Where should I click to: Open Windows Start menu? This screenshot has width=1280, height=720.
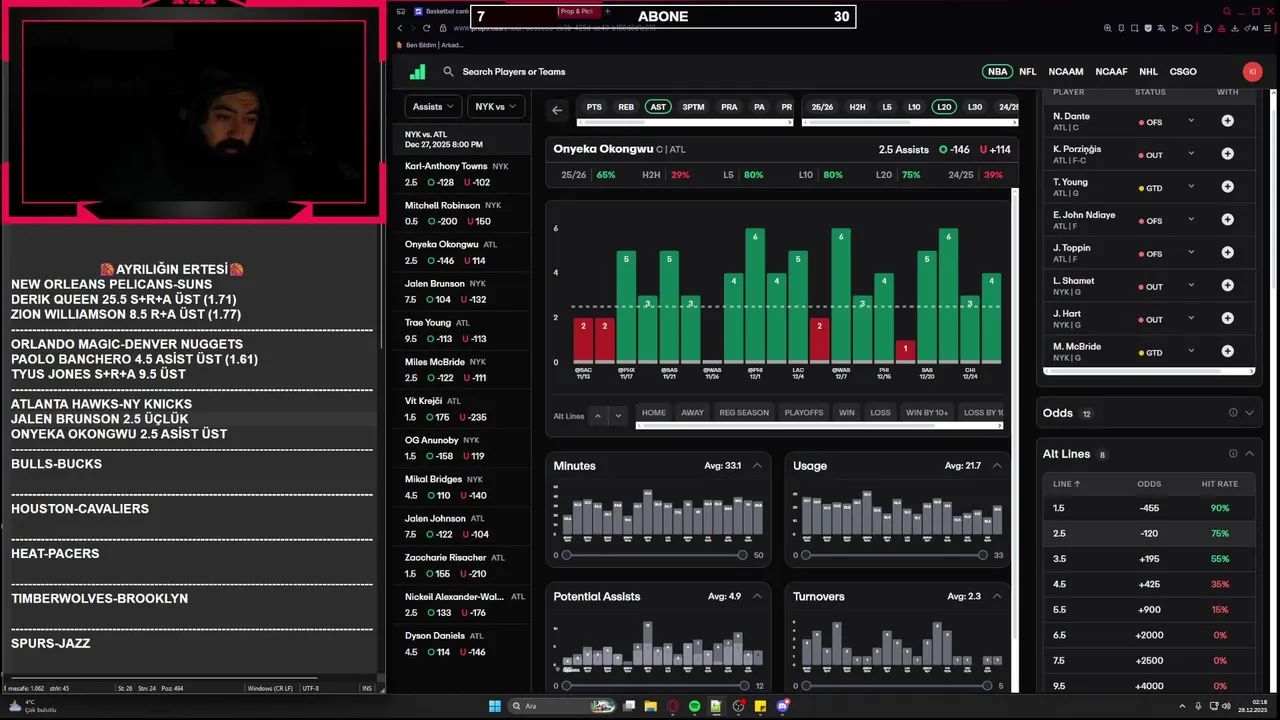(494, 706)
